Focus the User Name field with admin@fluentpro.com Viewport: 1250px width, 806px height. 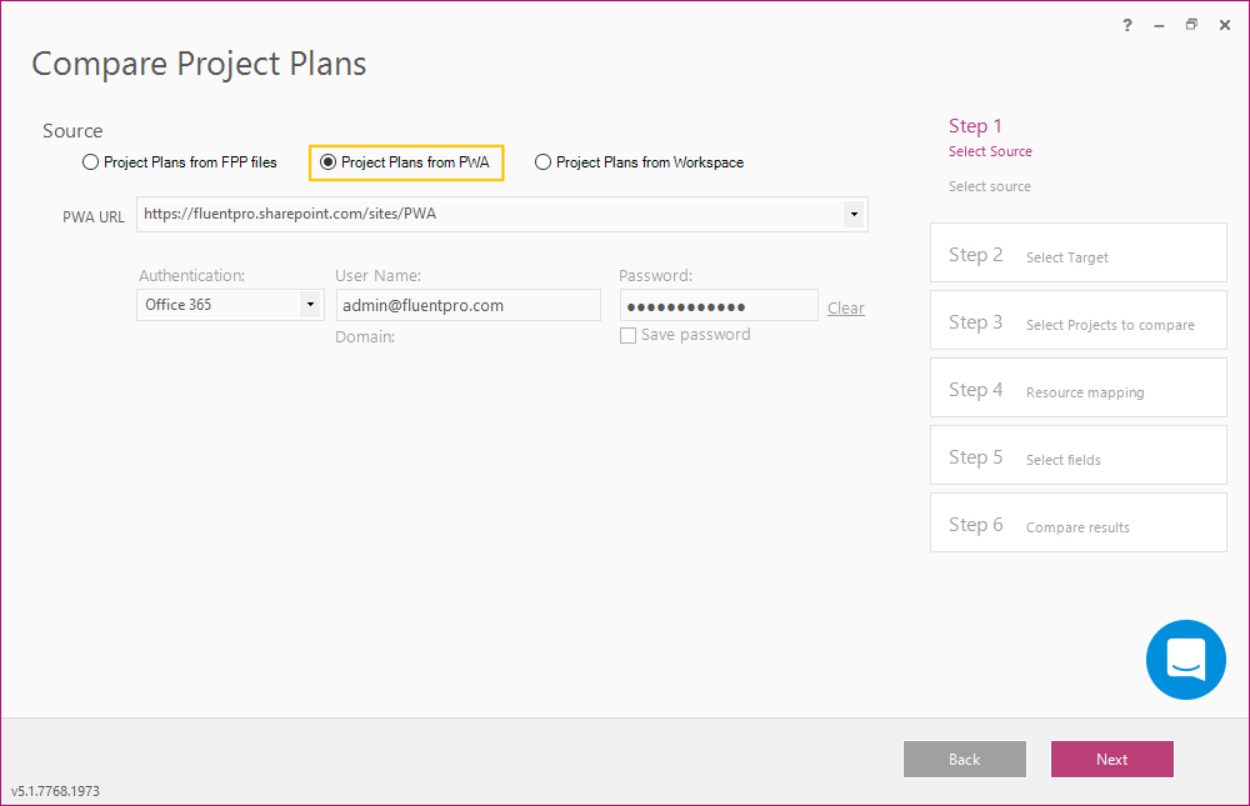tap(468, 305)
